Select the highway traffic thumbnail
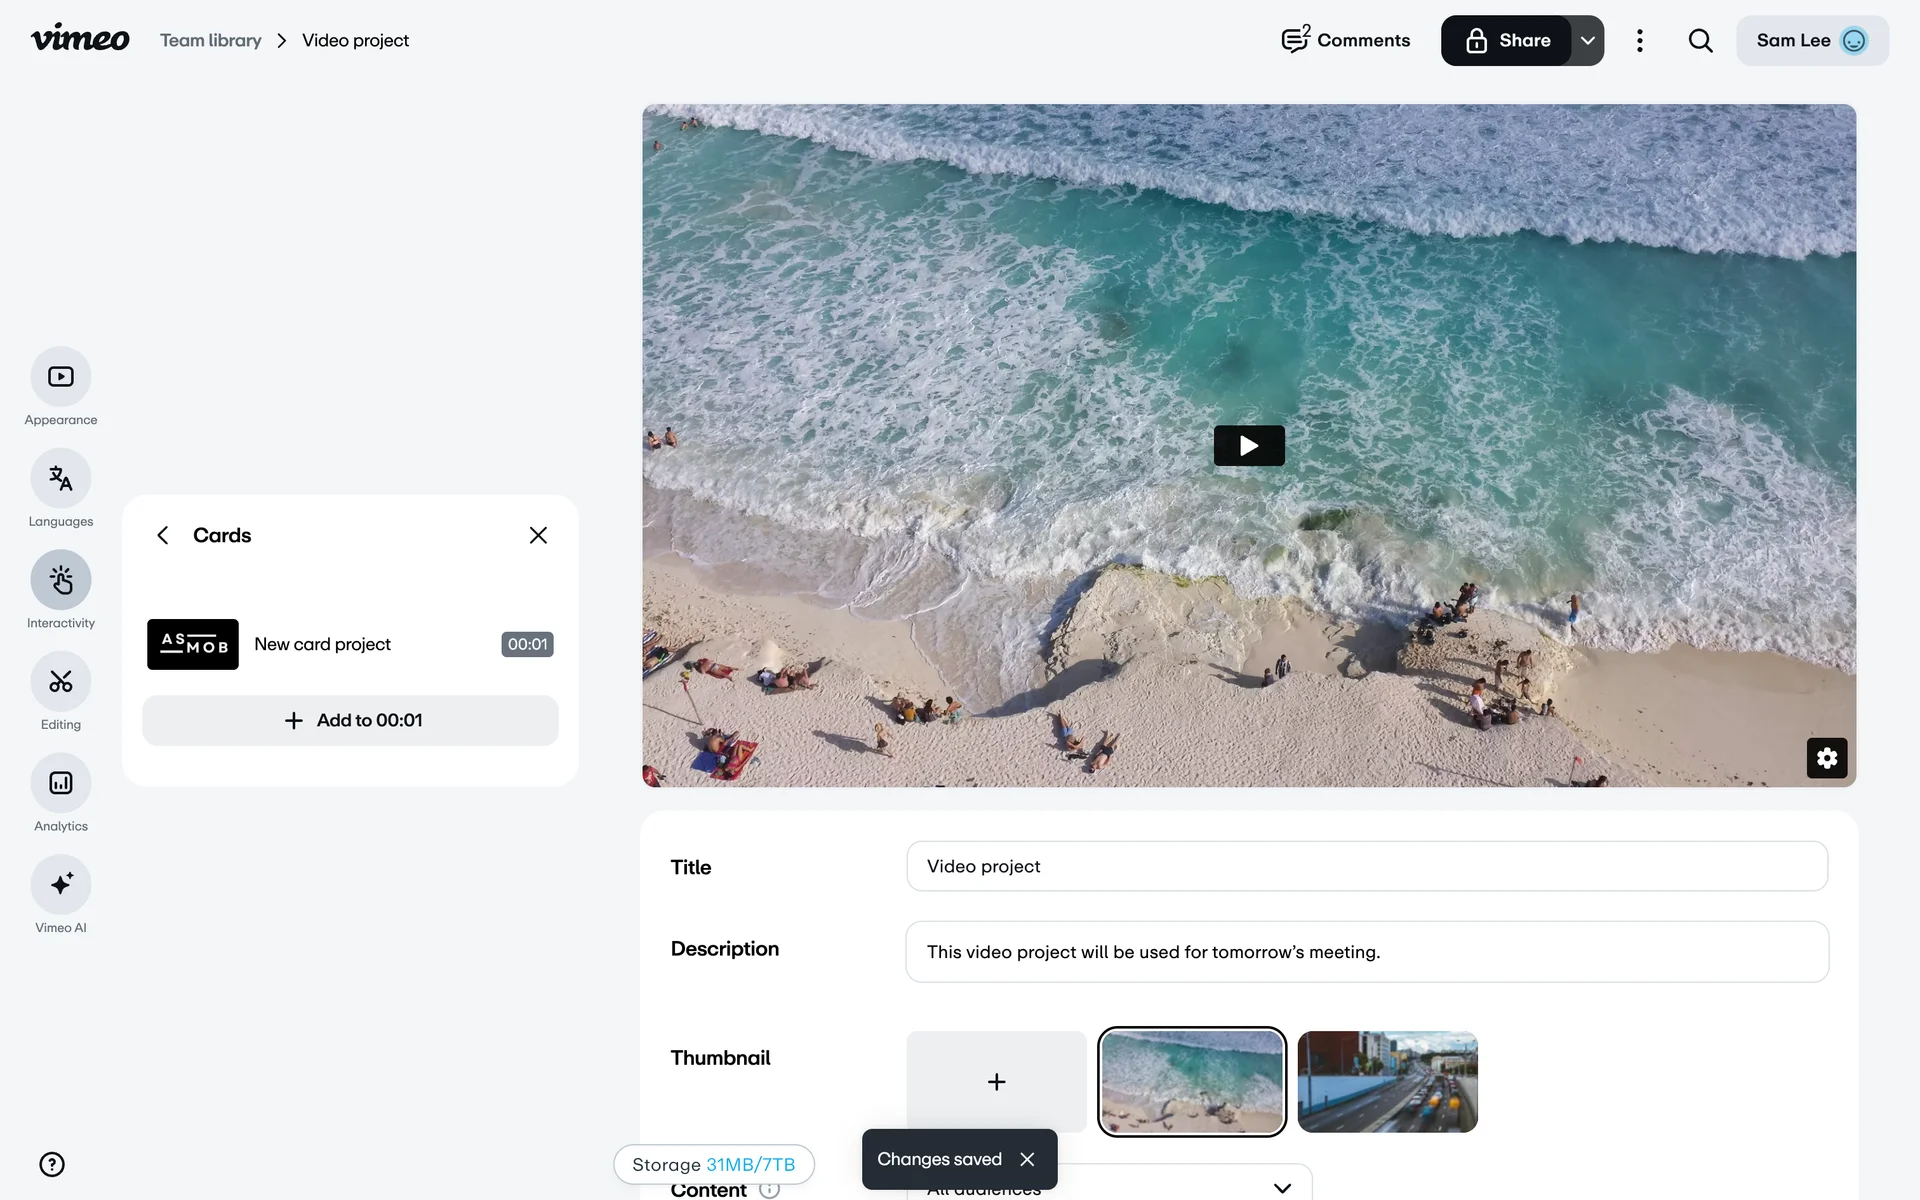This screenshot has width=1920, height=1200. click(x=1387, y=1081)
